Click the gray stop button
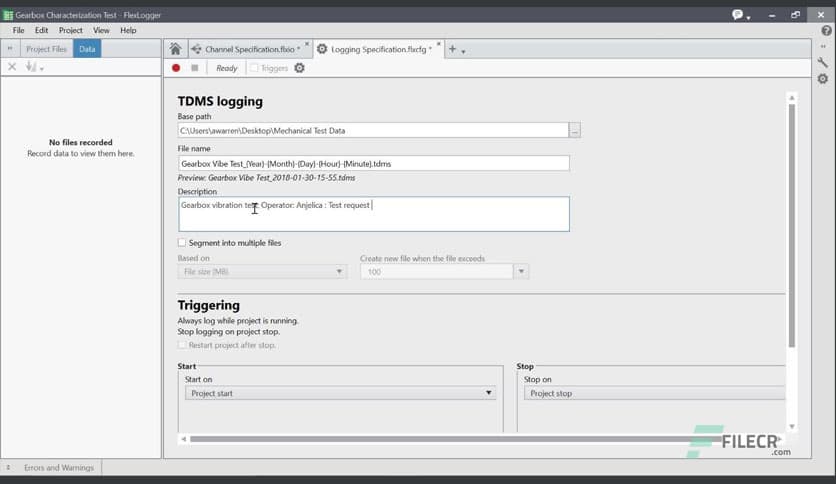Viewport: 836px width, 484px height. pos(195,68)
